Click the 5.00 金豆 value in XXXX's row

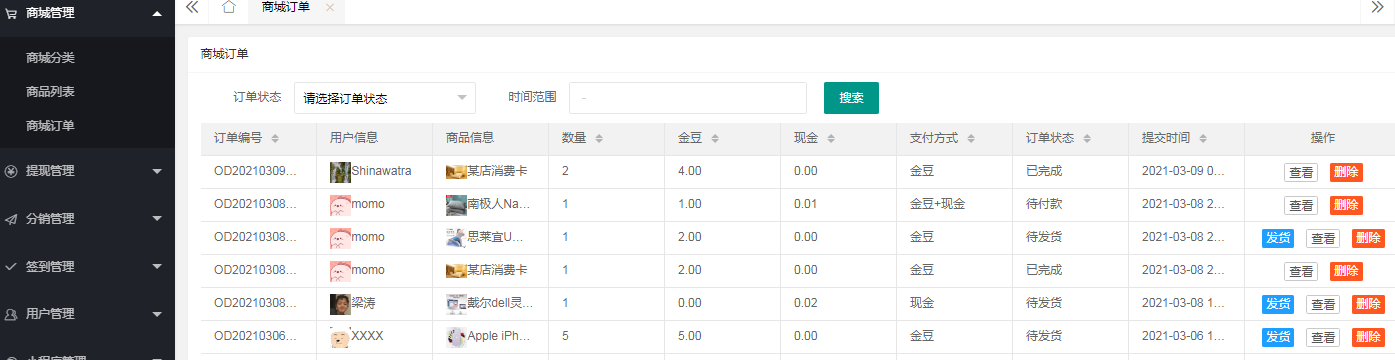tap(690, 336)
